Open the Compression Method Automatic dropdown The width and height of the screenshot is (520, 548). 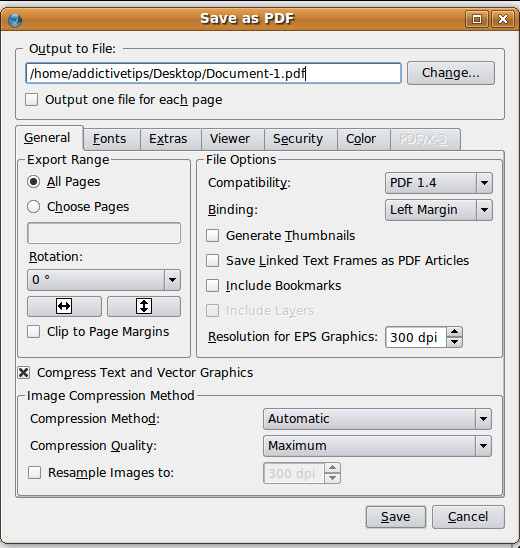tap(377, 419)
